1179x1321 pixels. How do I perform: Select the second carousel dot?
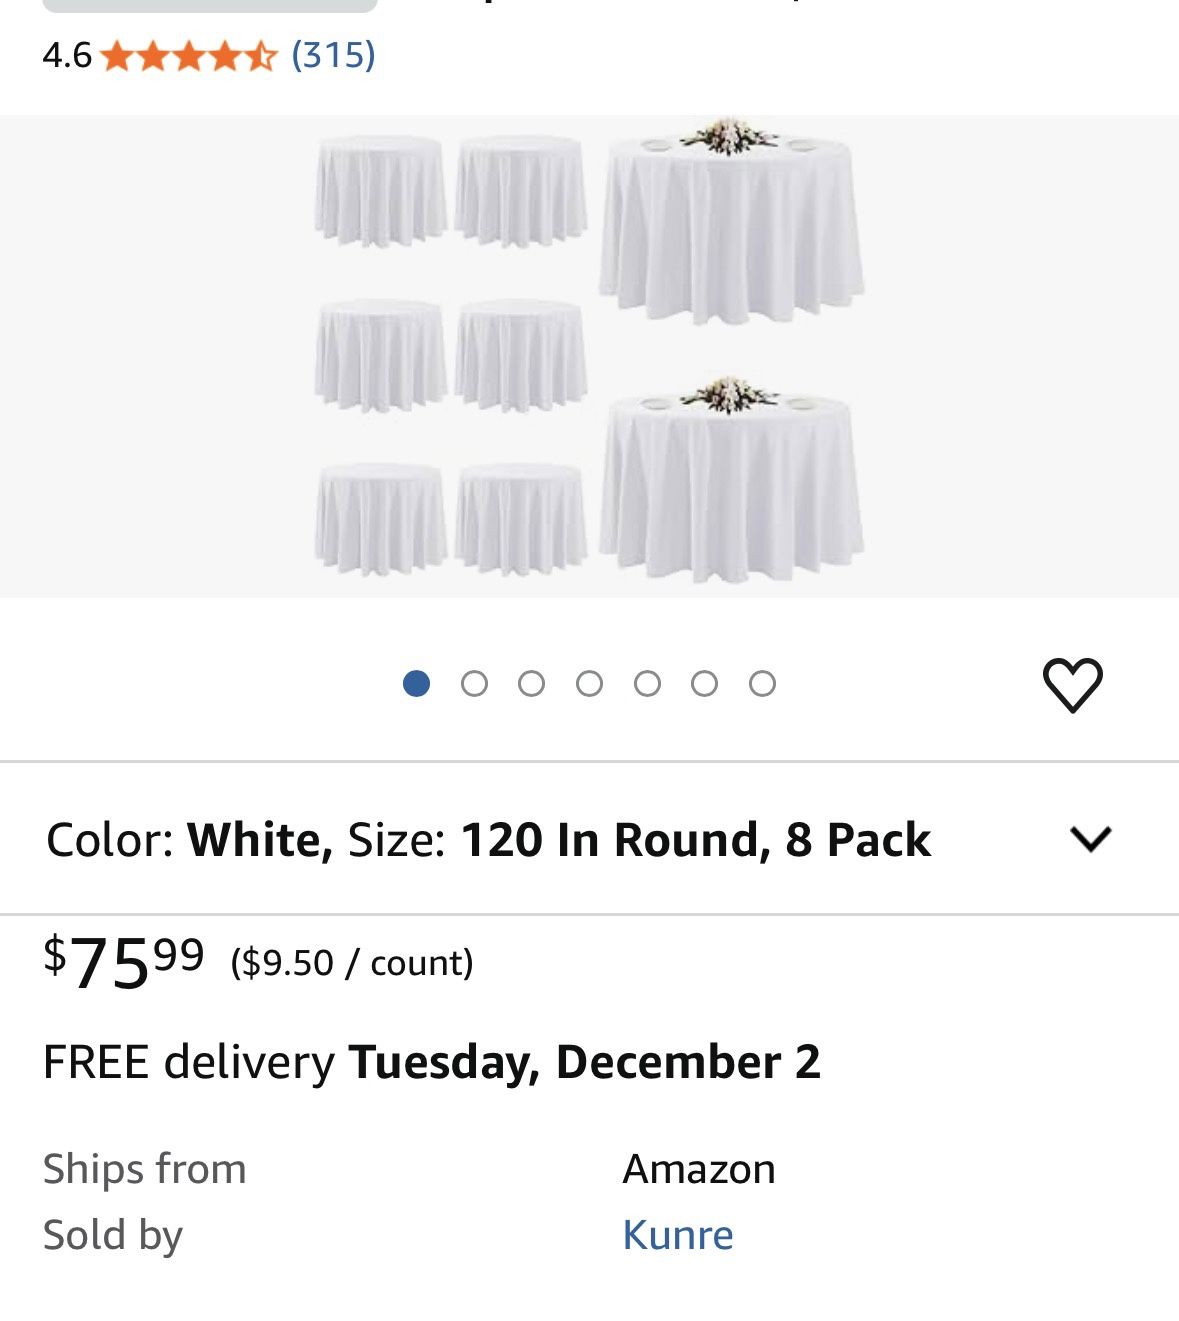click(x=476, y=684)
